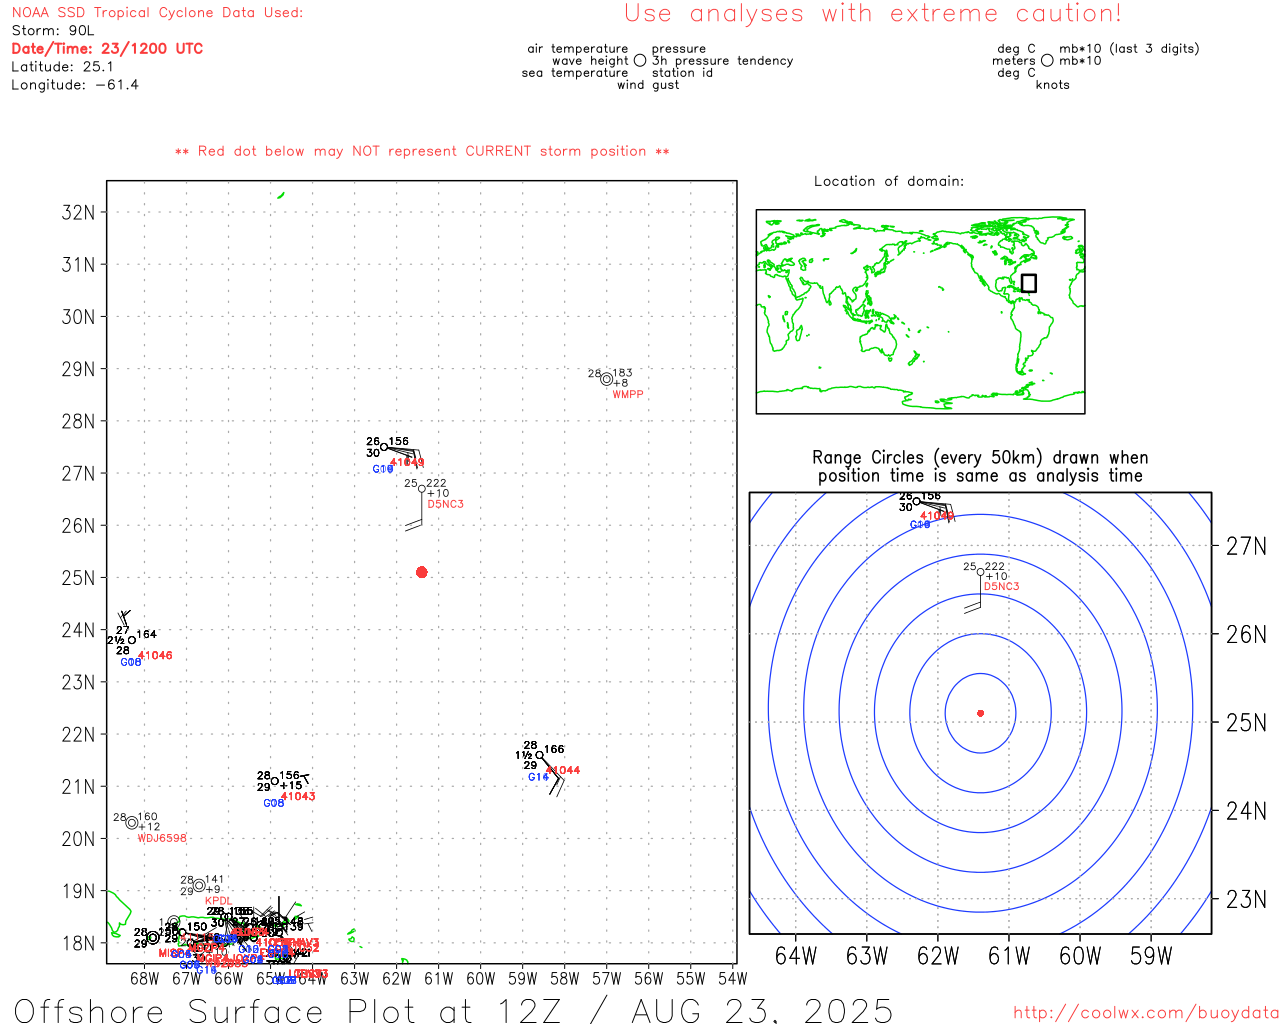Image resolution: width=1280 pixels, height=1024 pixels.
Task: Click buoy label 41046
Action: 155,656
